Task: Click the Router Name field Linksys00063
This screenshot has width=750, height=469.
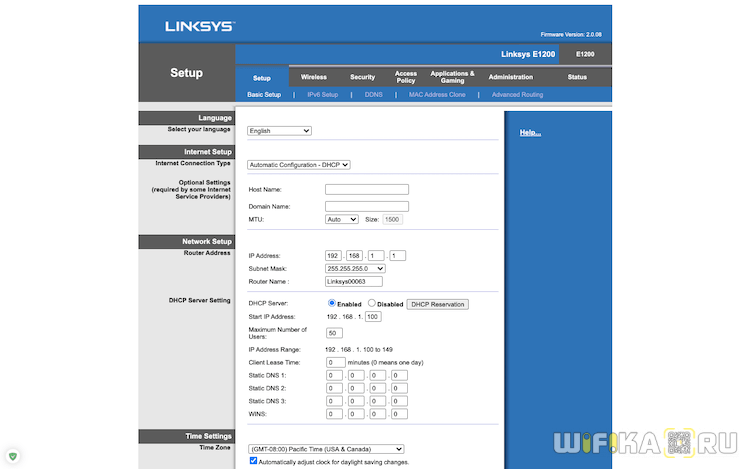Action: pos(354,282)
